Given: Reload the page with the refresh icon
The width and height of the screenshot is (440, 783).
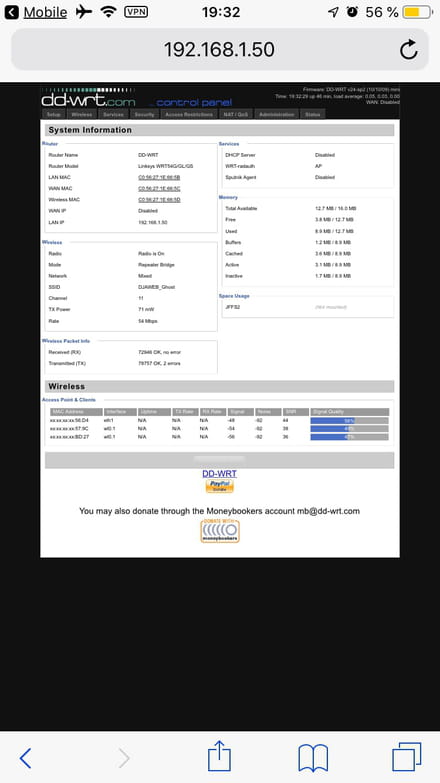Looking at the screenshot, I should (409, 49).
